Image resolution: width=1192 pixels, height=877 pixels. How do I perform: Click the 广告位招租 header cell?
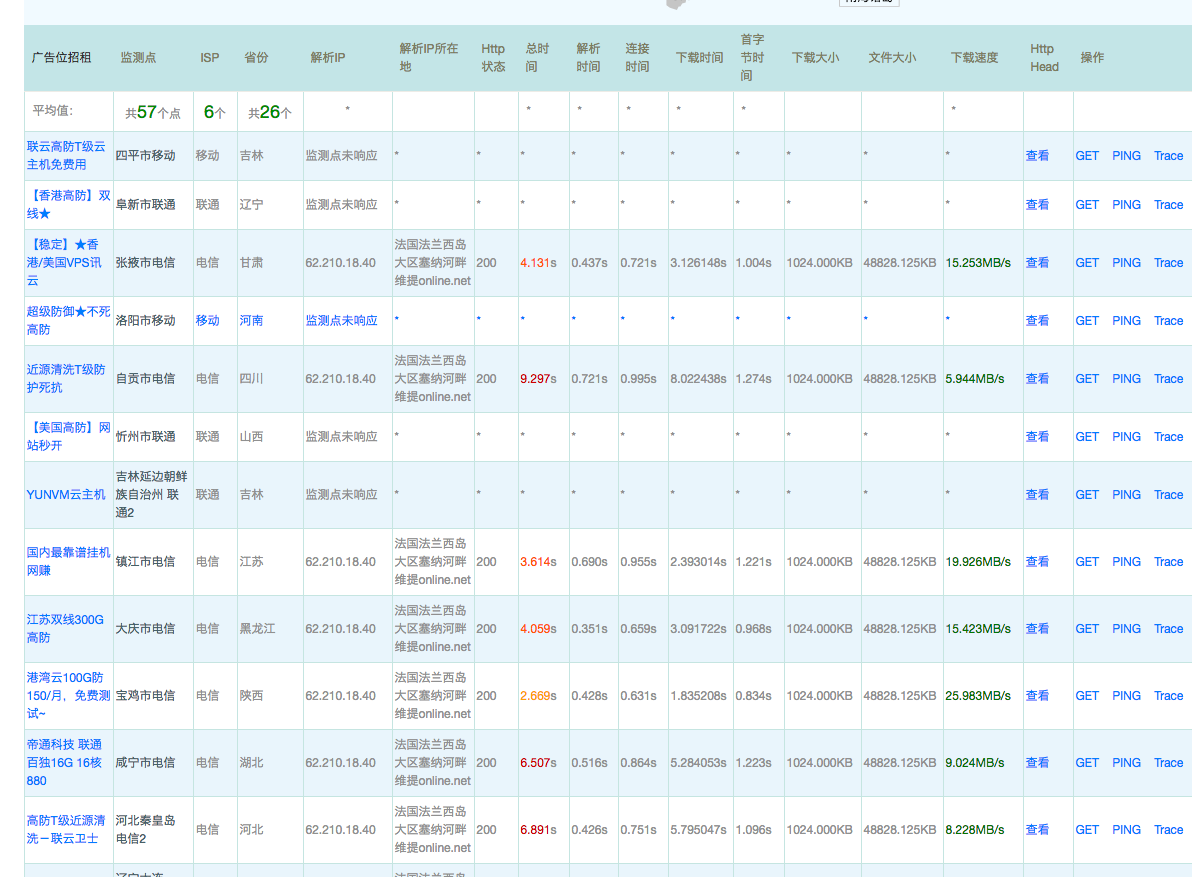pyautogui.click(x=62, y=58)
